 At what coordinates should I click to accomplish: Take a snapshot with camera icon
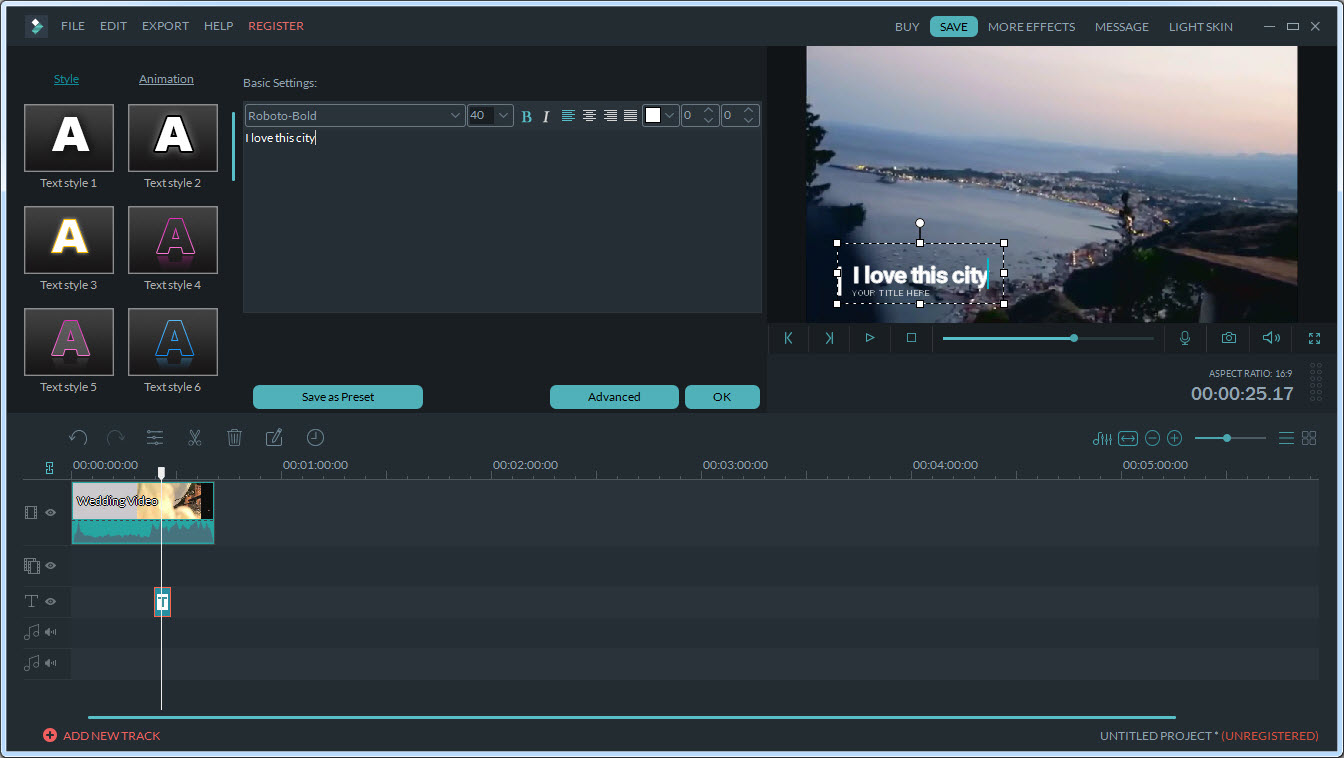[x=1228, y=338]
